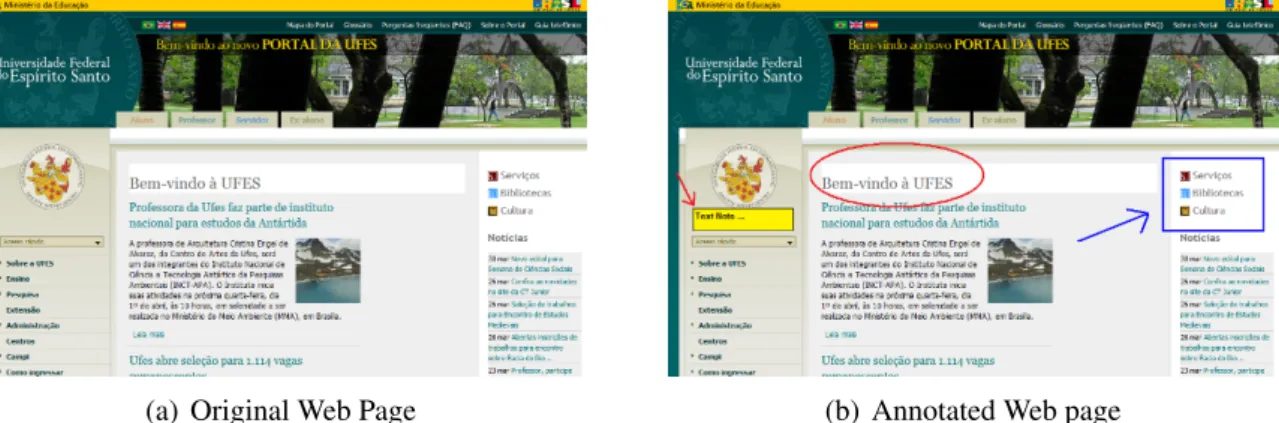This screenshot has height=423, width=1279.
Task: Open the Bibliotecas link on the annotated page
Action: 1218,192
